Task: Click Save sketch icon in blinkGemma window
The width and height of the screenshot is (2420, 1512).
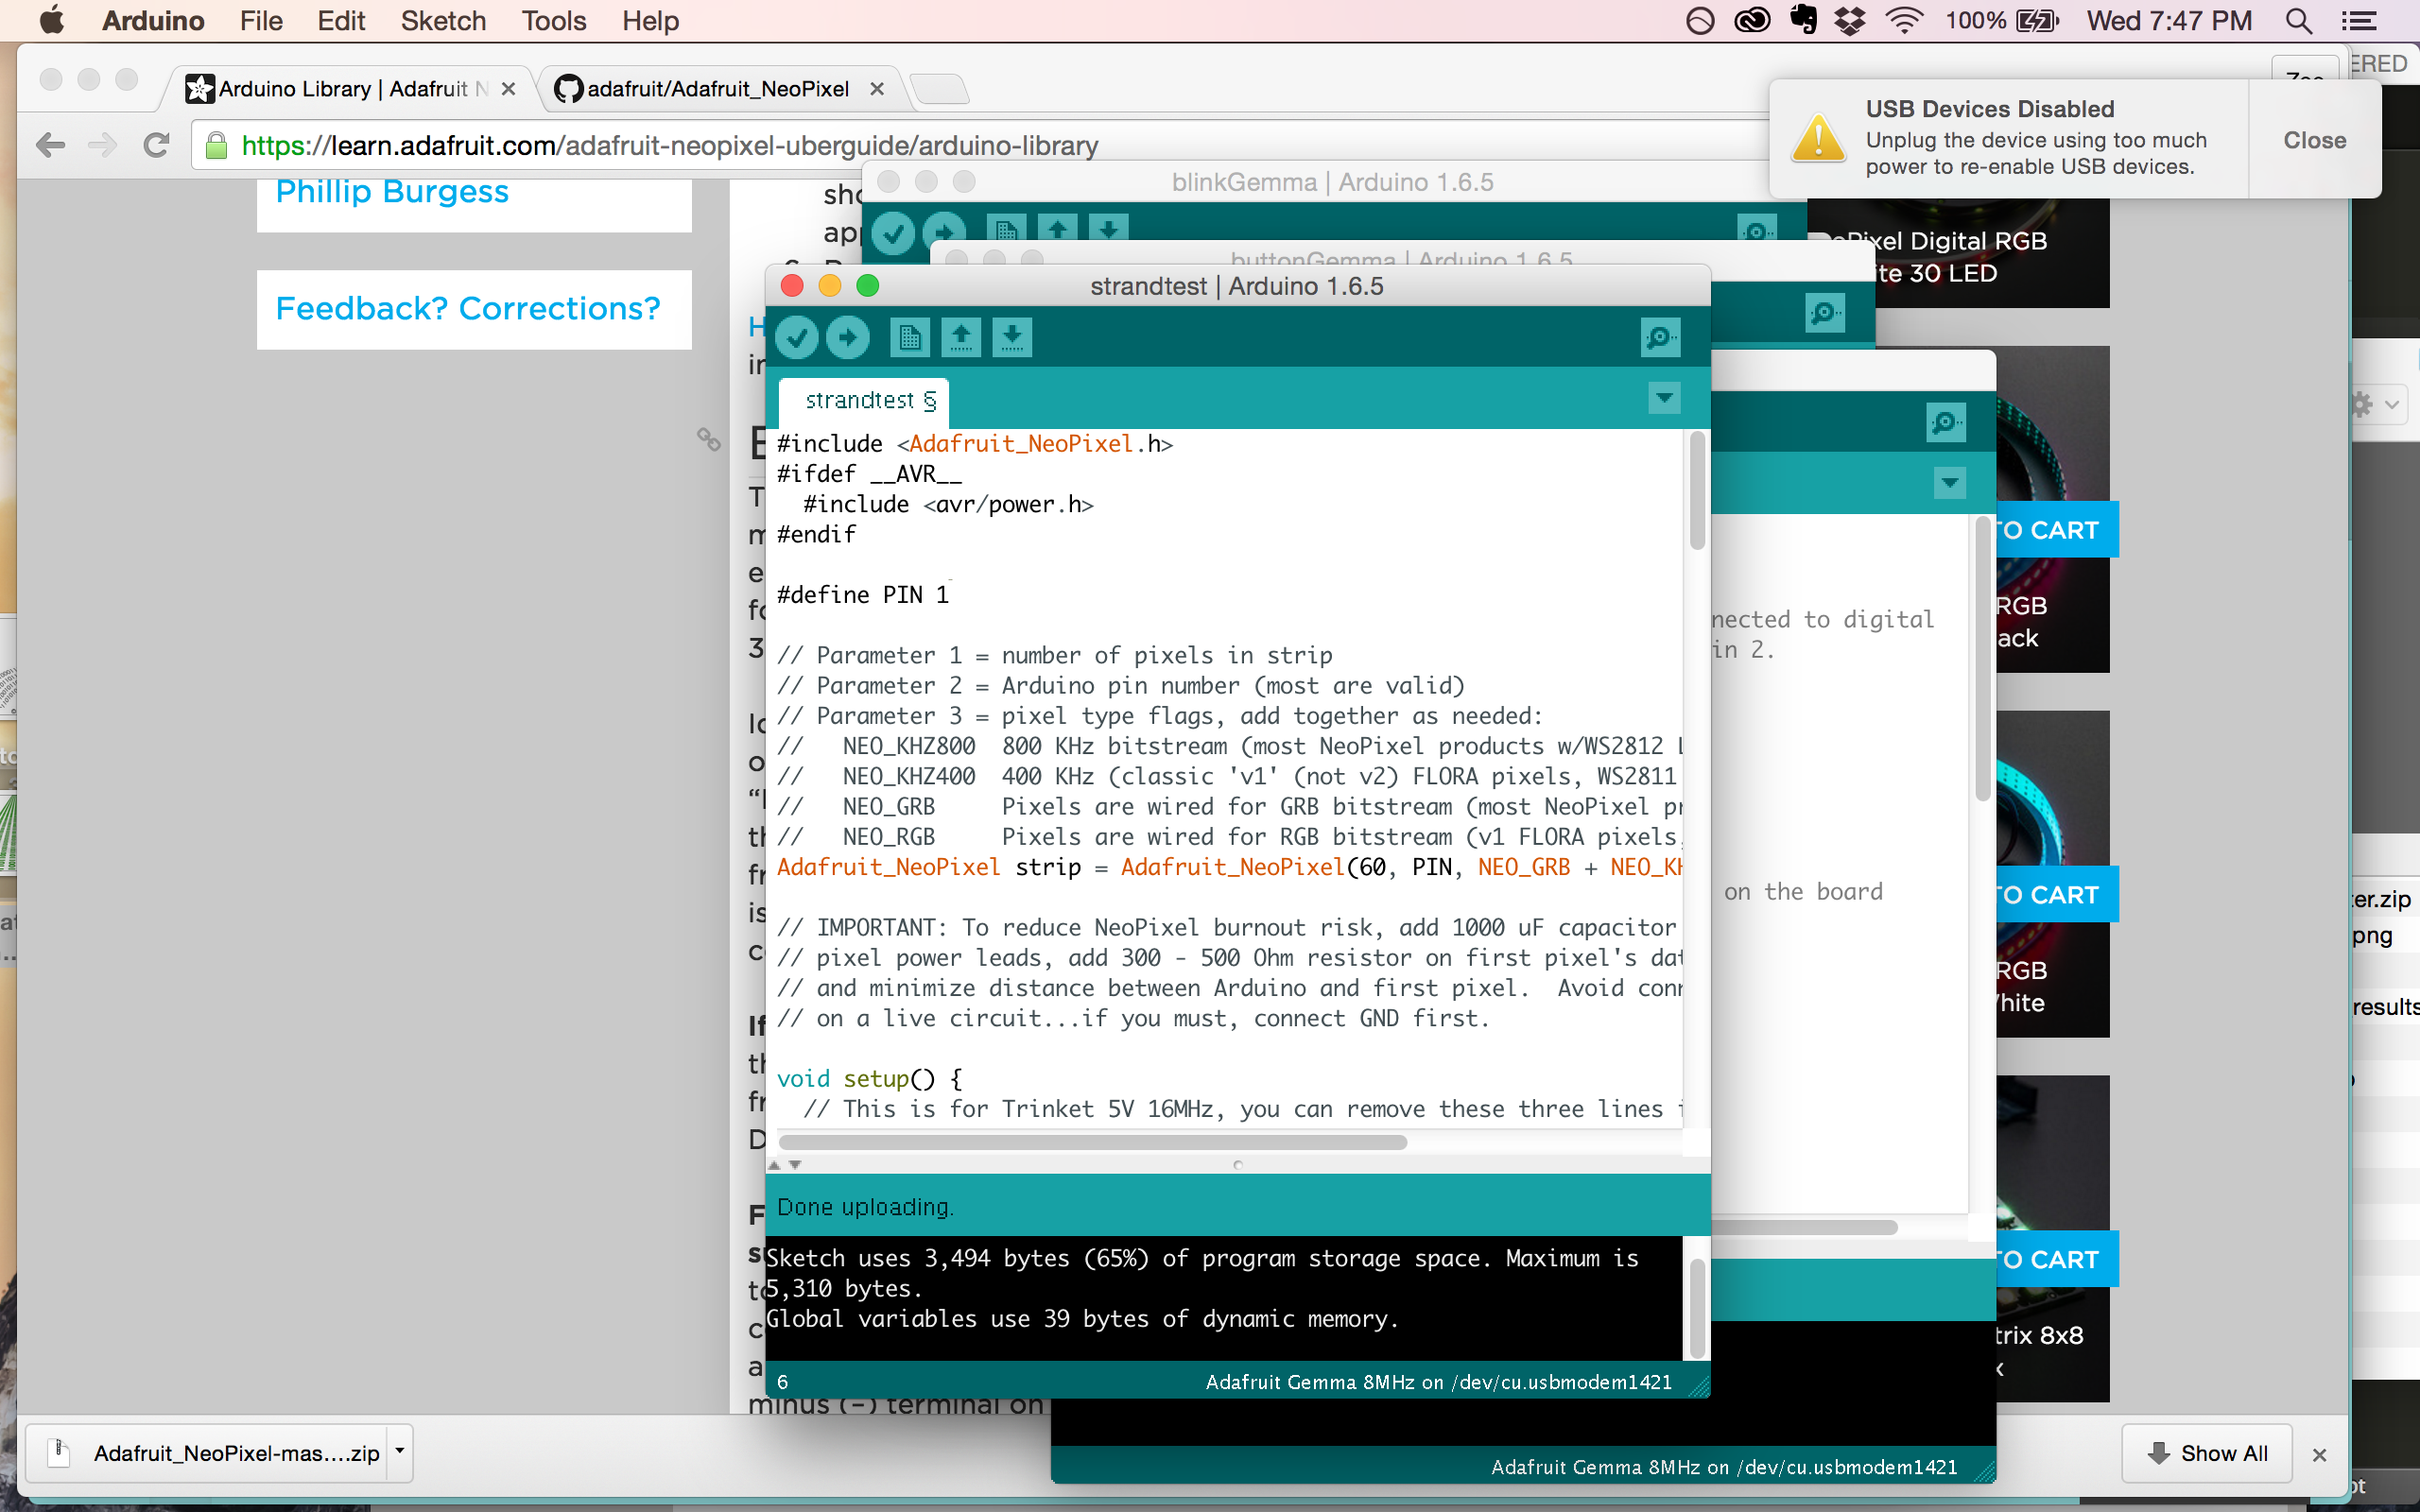Action: pos(1108,230)
